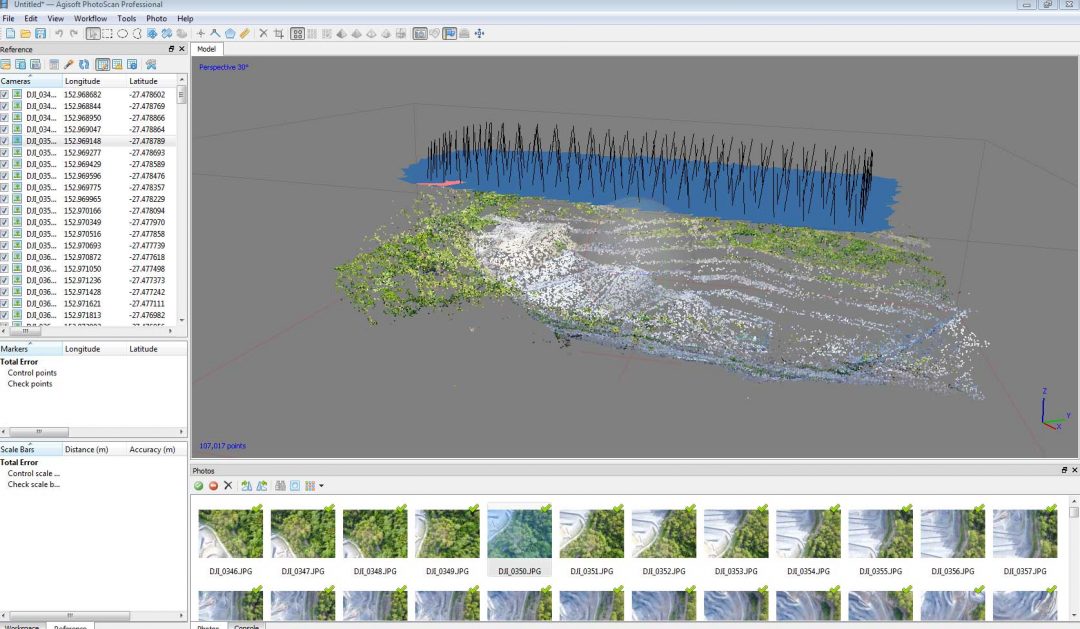Viewport: 1080px width, 629px height.
Task: Select the Rectangle Selection tool
Action: coord(106,33)
